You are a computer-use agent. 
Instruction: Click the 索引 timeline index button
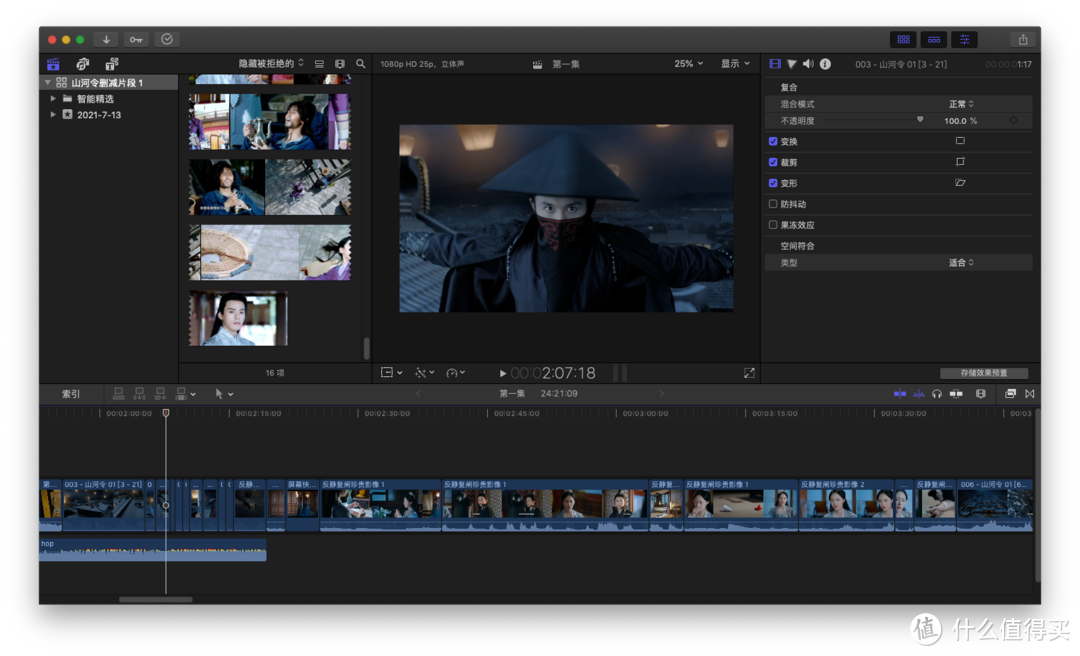[x=71, y=394]
